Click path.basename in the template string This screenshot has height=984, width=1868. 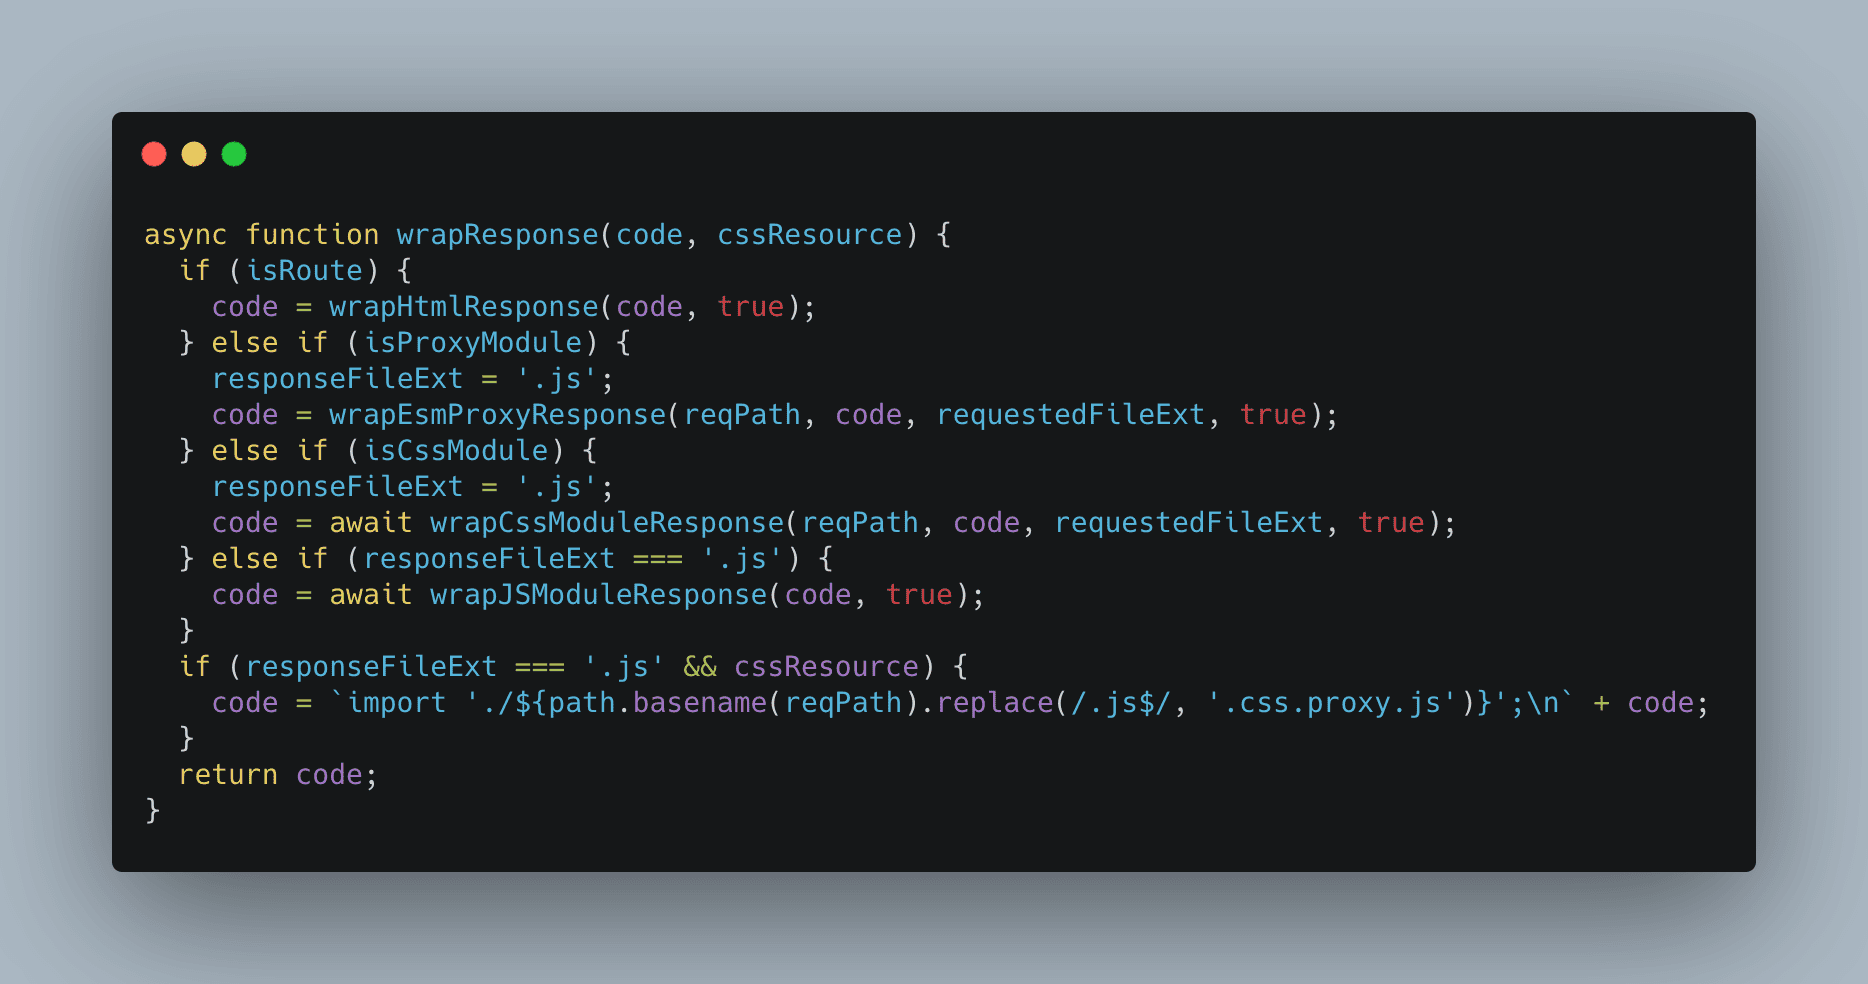(x=657, y=703)
